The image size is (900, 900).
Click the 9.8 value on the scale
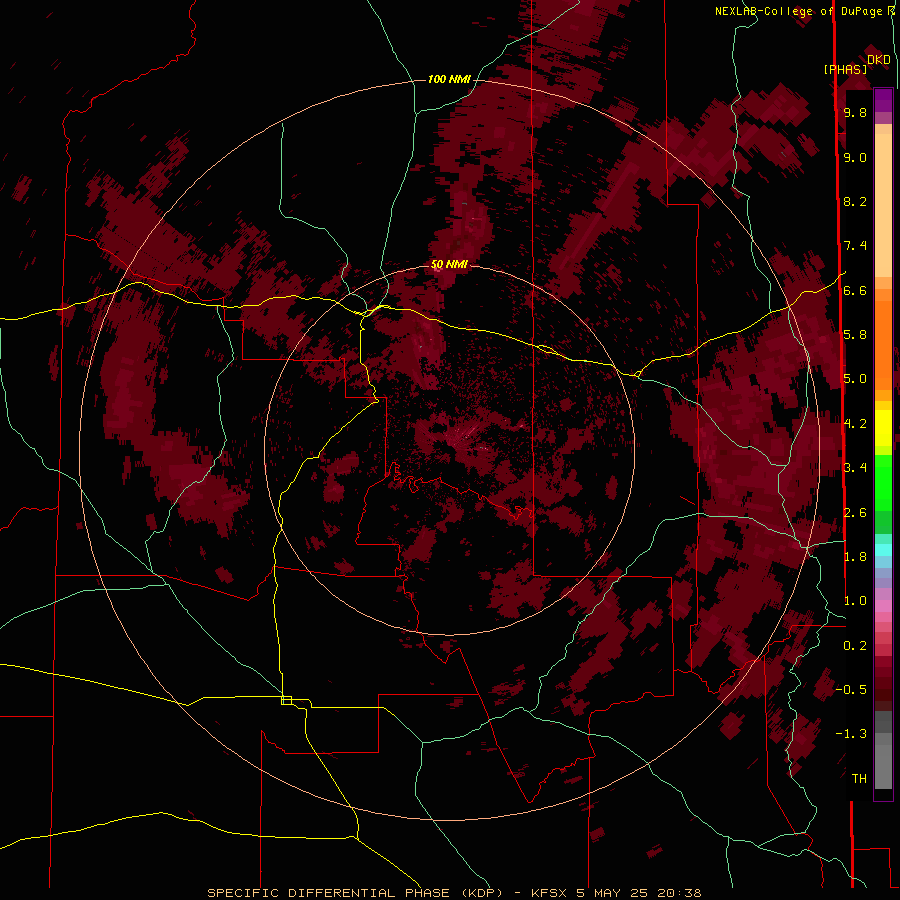click(x=855, y=112)
